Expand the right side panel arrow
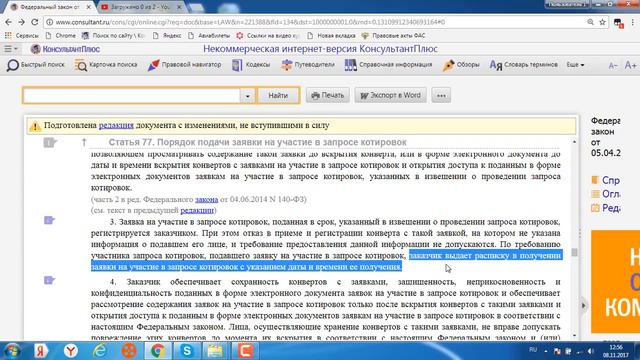 point(584,305)
